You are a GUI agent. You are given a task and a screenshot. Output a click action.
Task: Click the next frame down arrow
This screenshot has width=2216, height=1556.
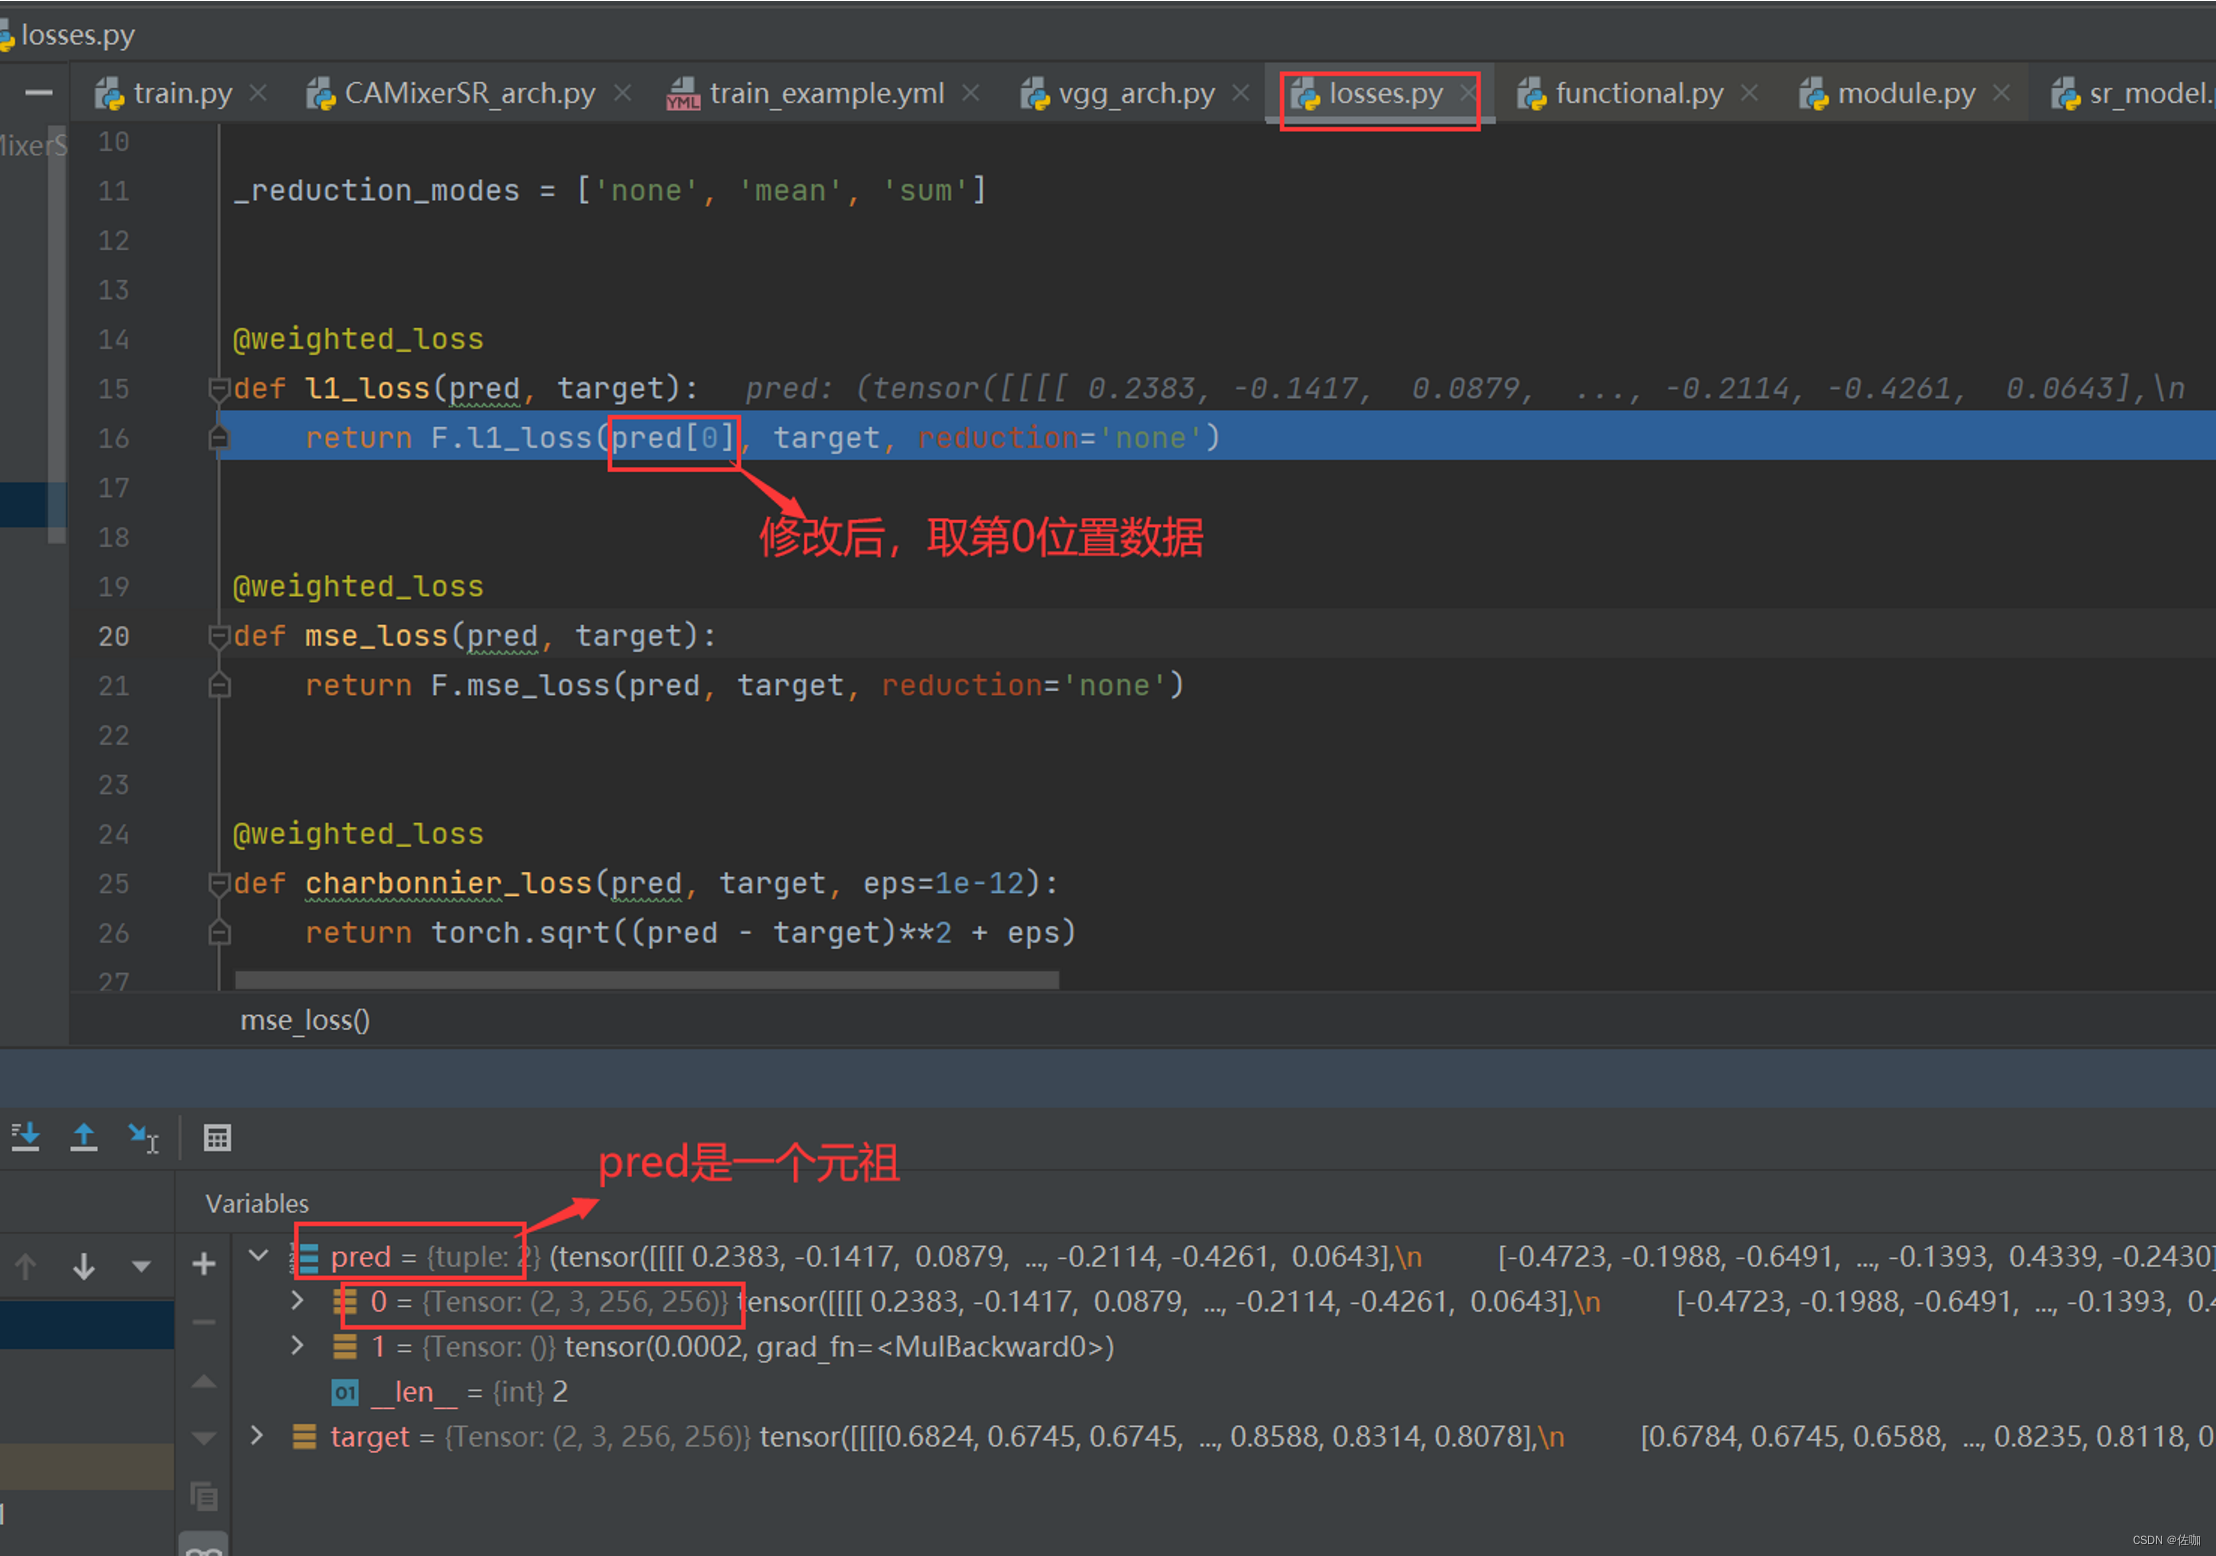pos(84,1266)
